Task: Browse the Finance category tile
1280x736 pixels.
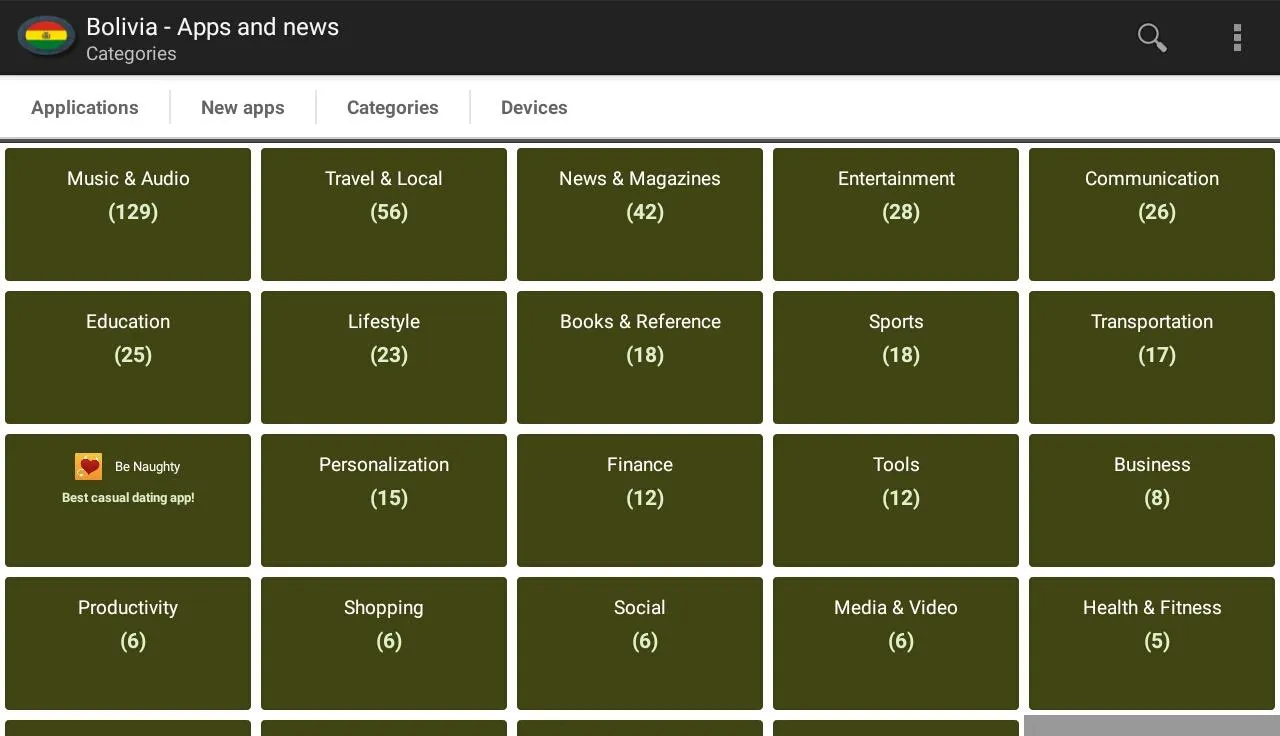Action: click(x=640, y=500)
